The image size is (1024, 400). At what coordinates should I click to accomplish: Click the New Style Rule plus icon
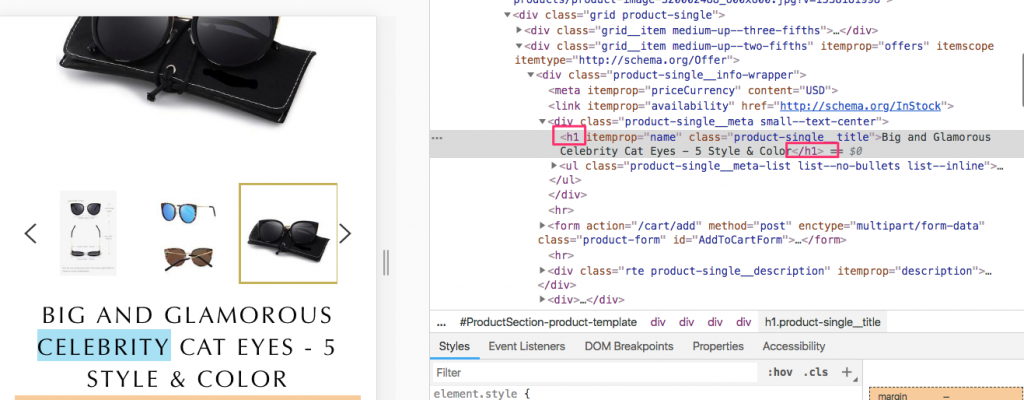pyautogui.click(x=846, y=372)
